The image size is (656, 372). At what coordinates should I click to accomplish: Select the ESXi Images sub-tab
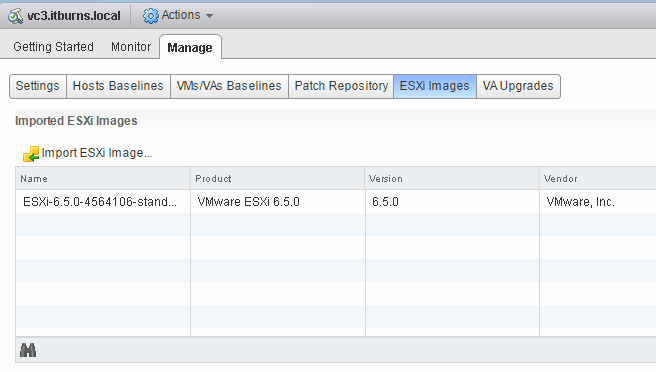coord(435,86)
